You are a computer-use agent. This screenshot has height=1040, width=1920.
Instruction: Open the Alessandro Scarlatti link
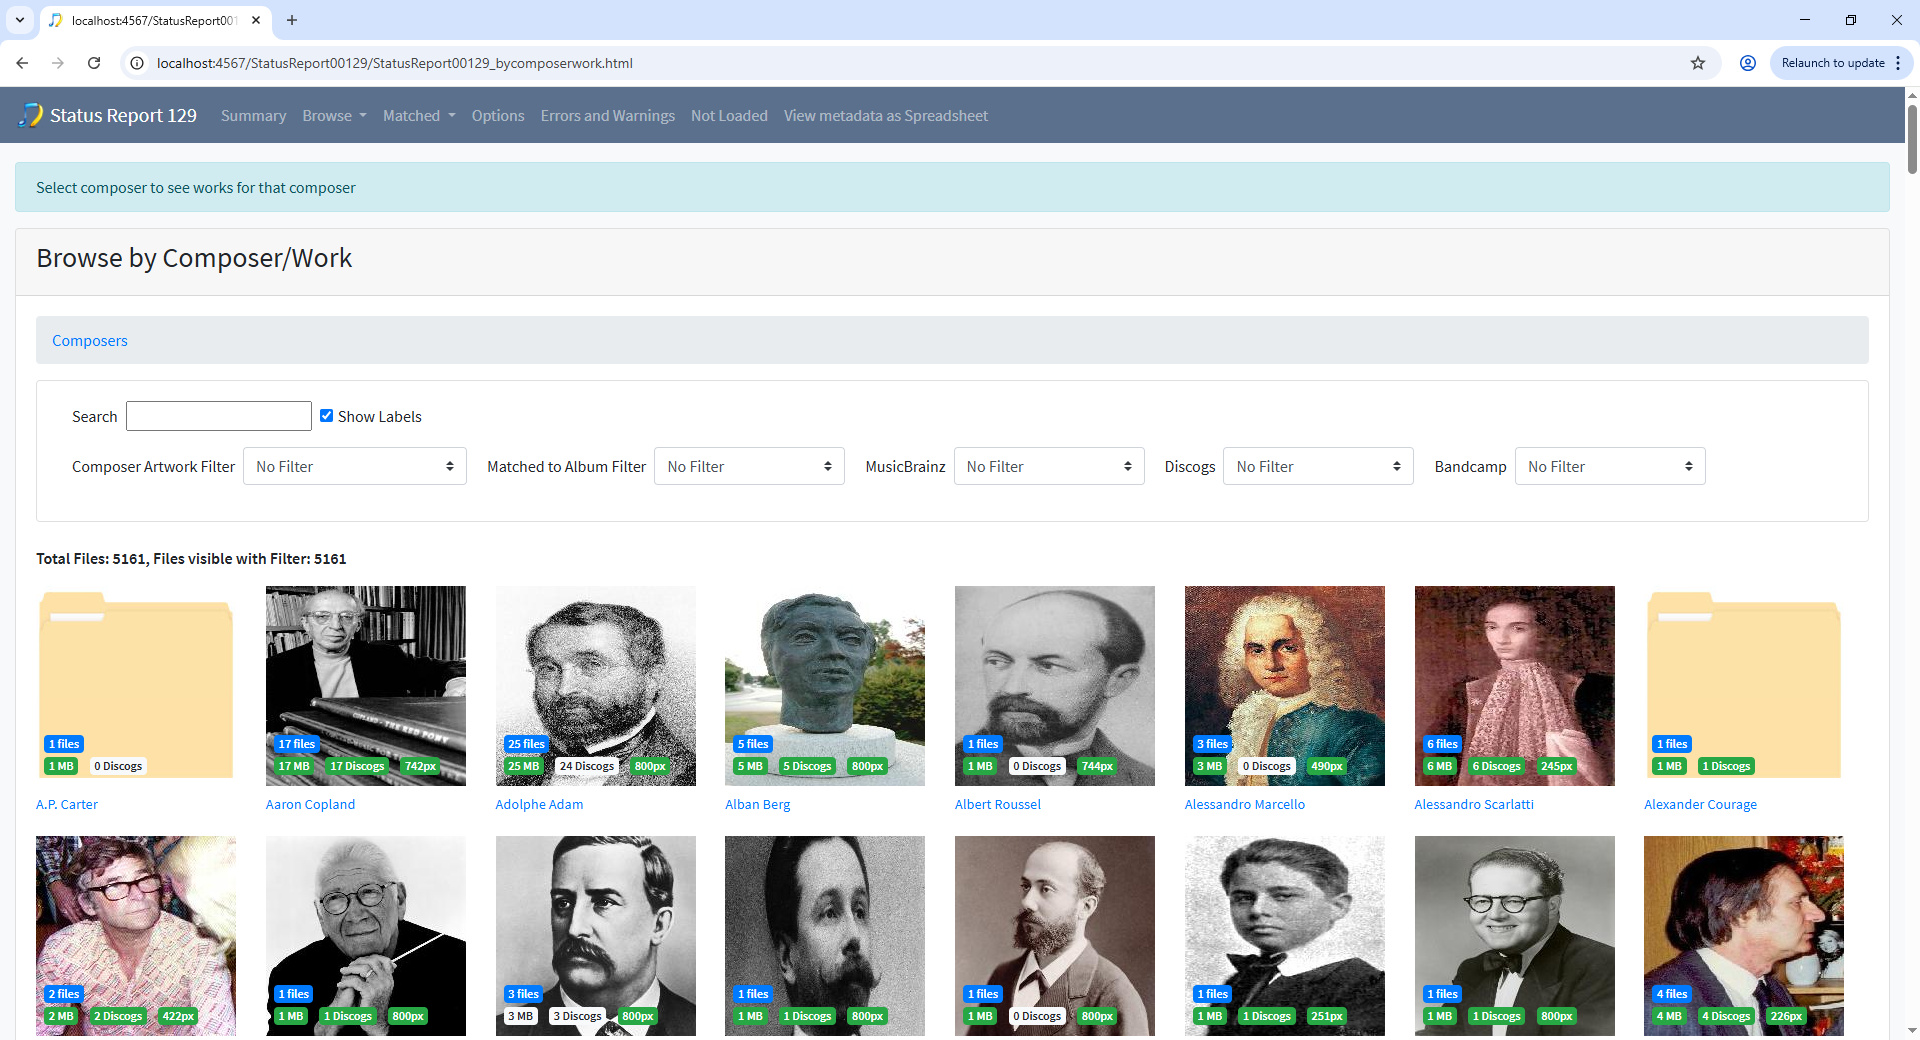point(1474,804)
